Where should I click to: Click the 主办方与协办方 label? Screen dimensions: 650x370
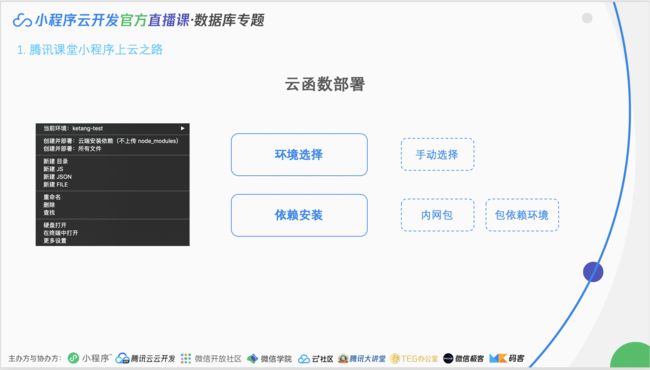click(35, 358)
